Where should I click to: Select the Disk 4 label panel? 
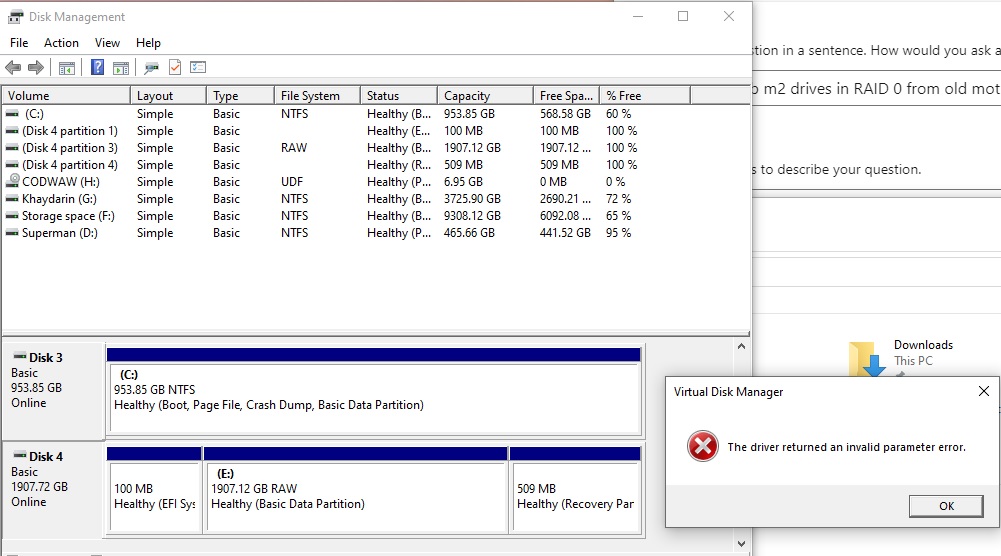pyautogui.click(x=54, y=489)
